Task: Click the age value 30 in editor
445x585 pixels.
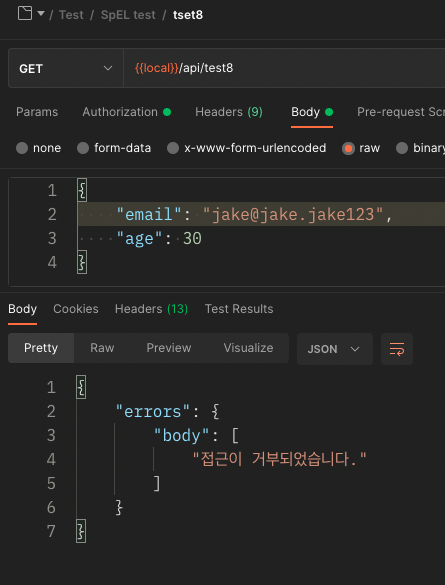Action: click(192, 238)
